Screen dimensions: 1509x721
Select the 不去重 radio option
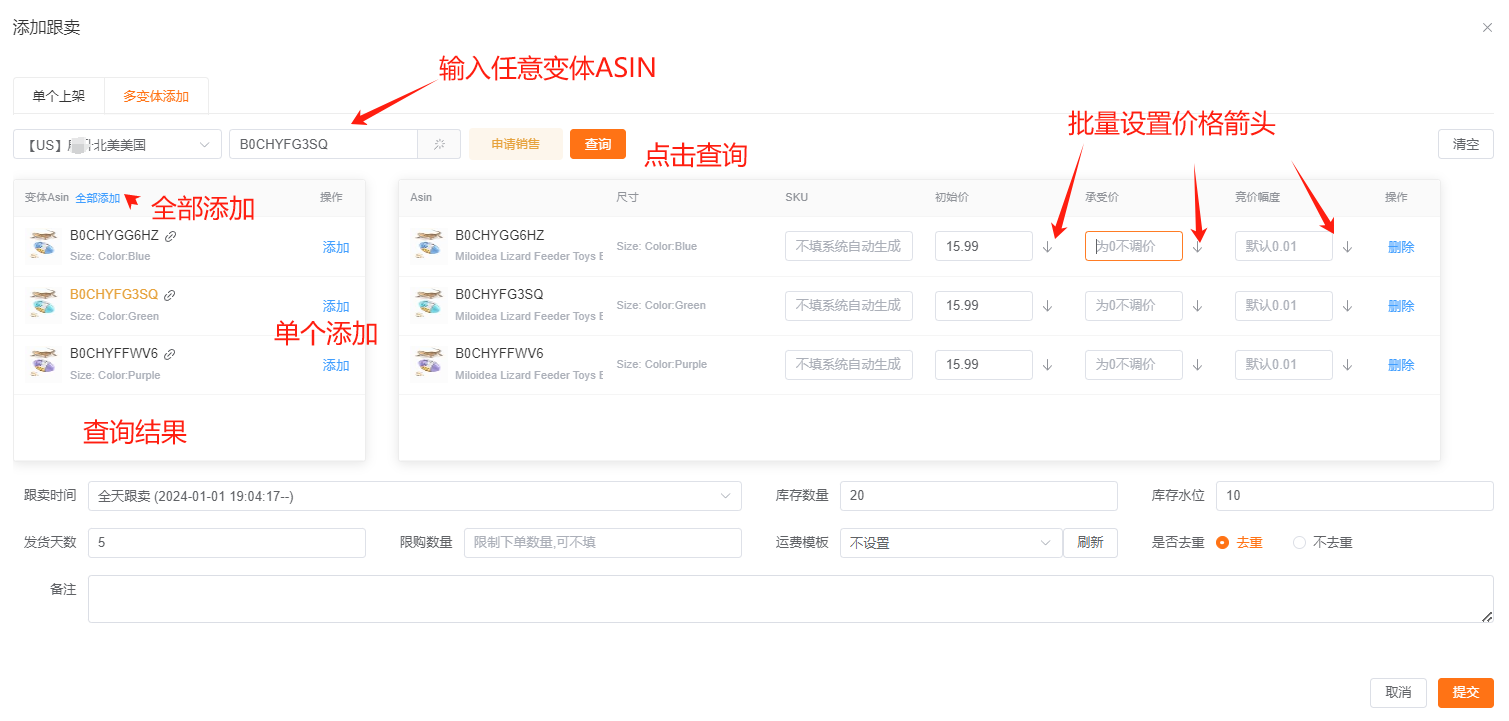pos(1299,543)
